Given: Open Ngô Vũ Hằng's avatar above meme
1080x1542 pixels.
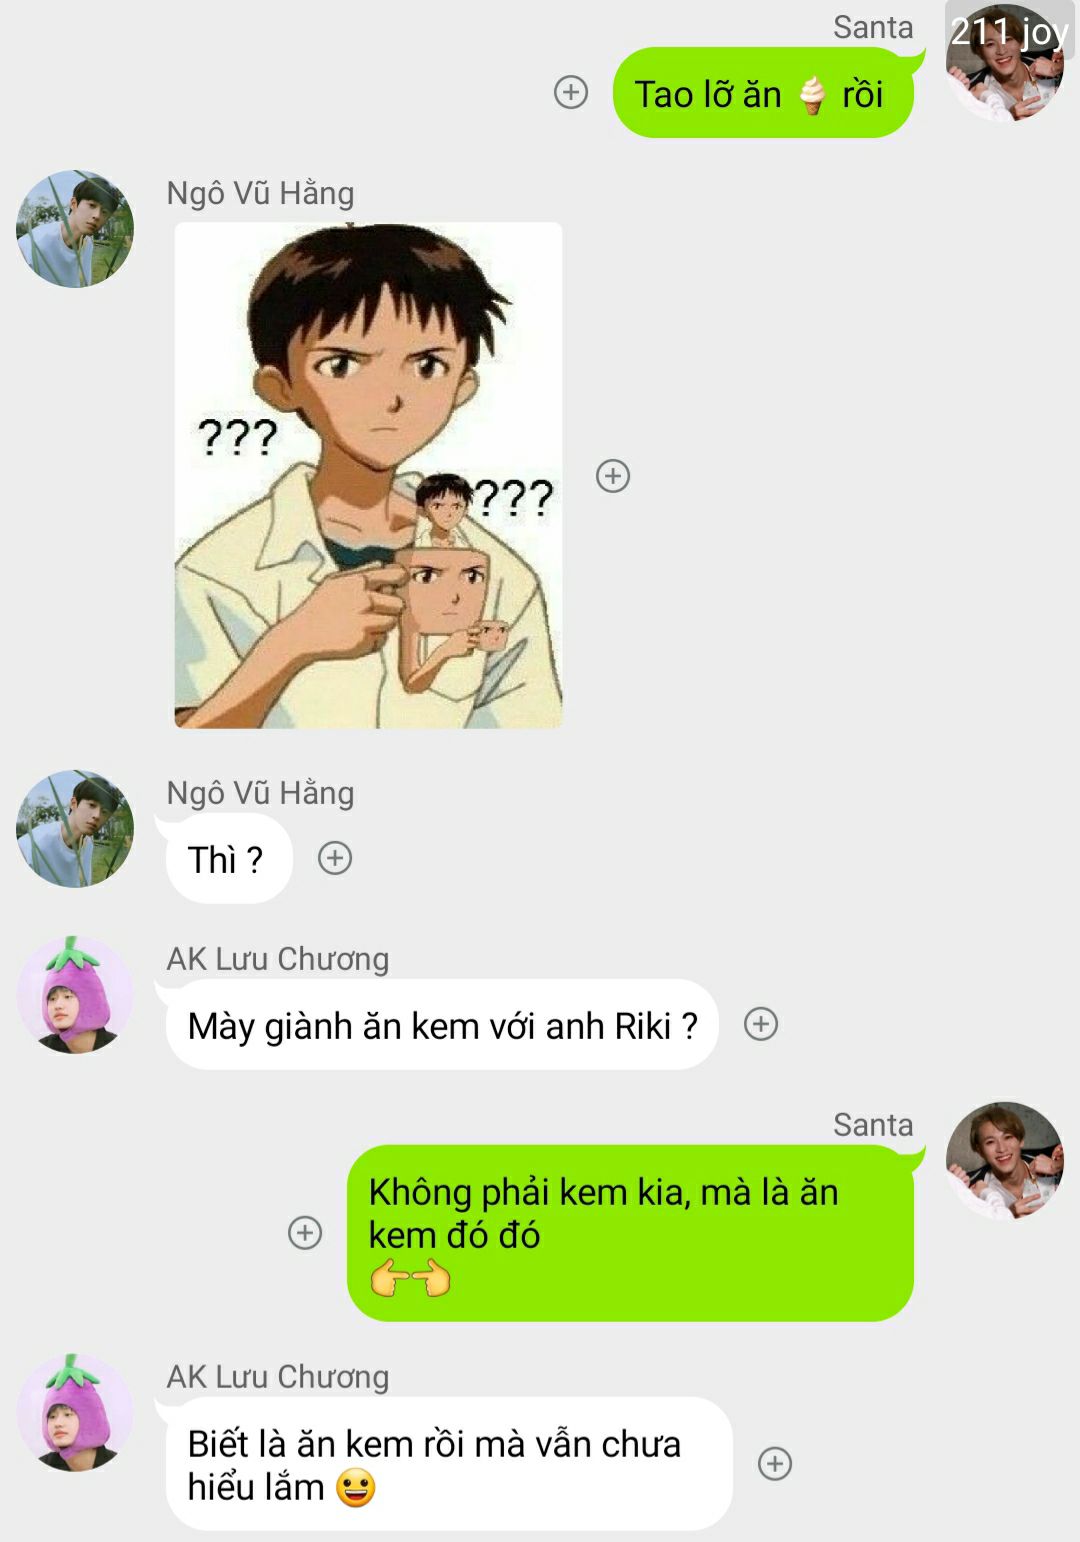Looking at the screenshot, I should pos(75,229).
